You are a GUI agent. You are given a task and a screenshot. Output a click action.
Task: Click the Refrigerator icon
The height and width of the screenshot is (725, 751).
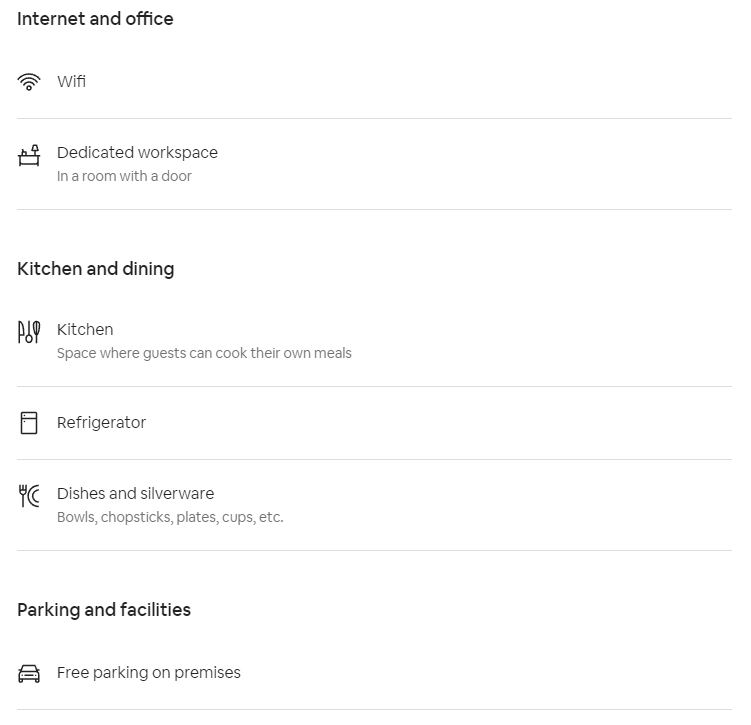[x=29, y=423]
